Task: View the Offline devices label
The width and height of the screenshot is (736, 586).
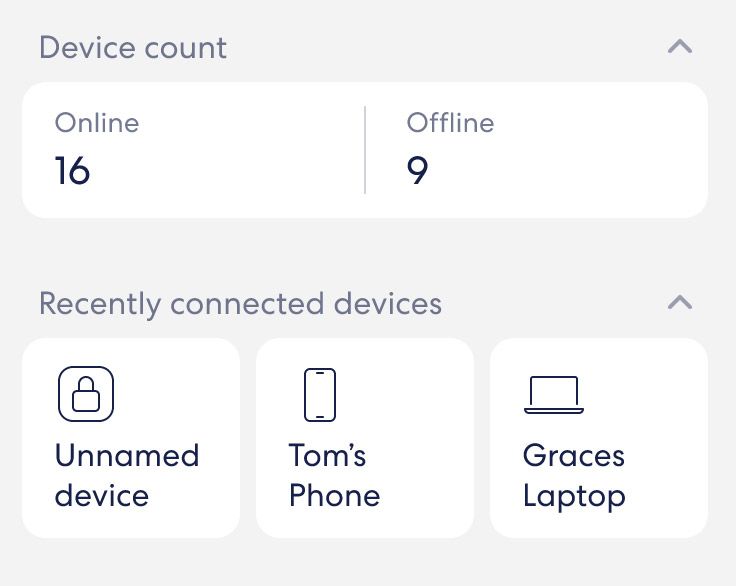Action: click(450, 123)
